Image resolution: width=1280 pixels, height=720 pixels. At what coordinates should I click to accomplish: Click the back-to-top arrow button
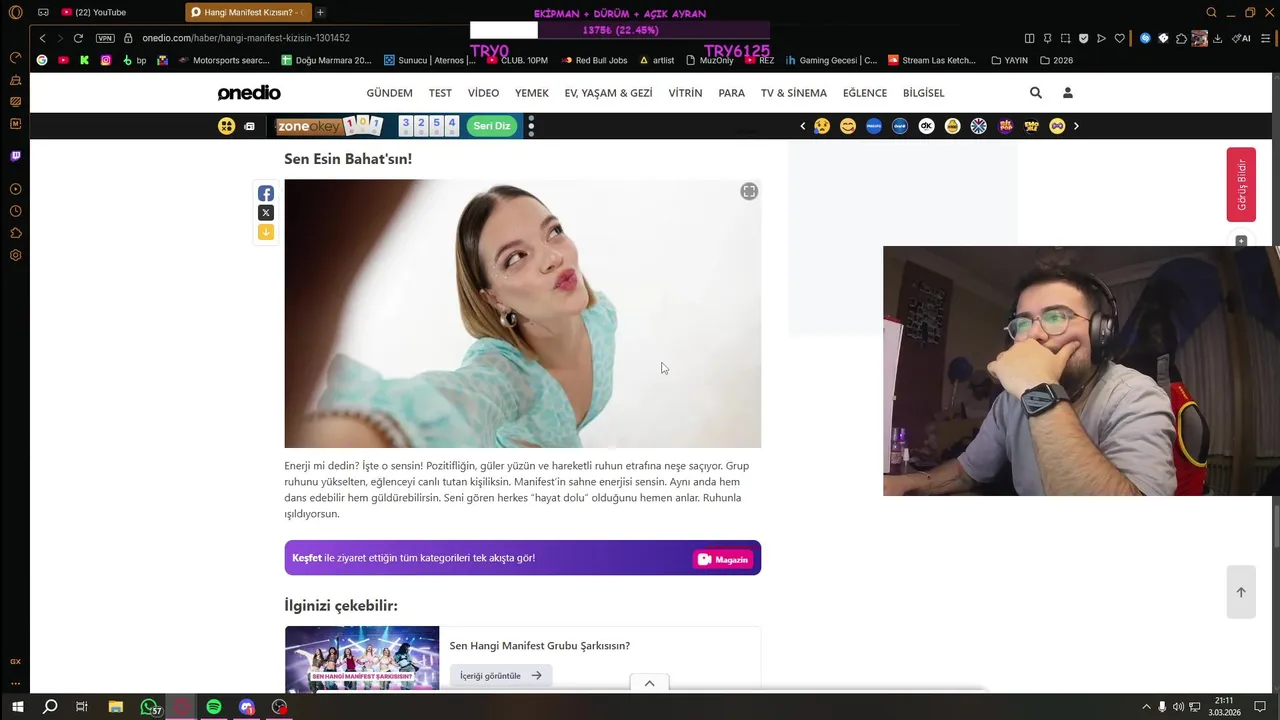coord(1241,592)
